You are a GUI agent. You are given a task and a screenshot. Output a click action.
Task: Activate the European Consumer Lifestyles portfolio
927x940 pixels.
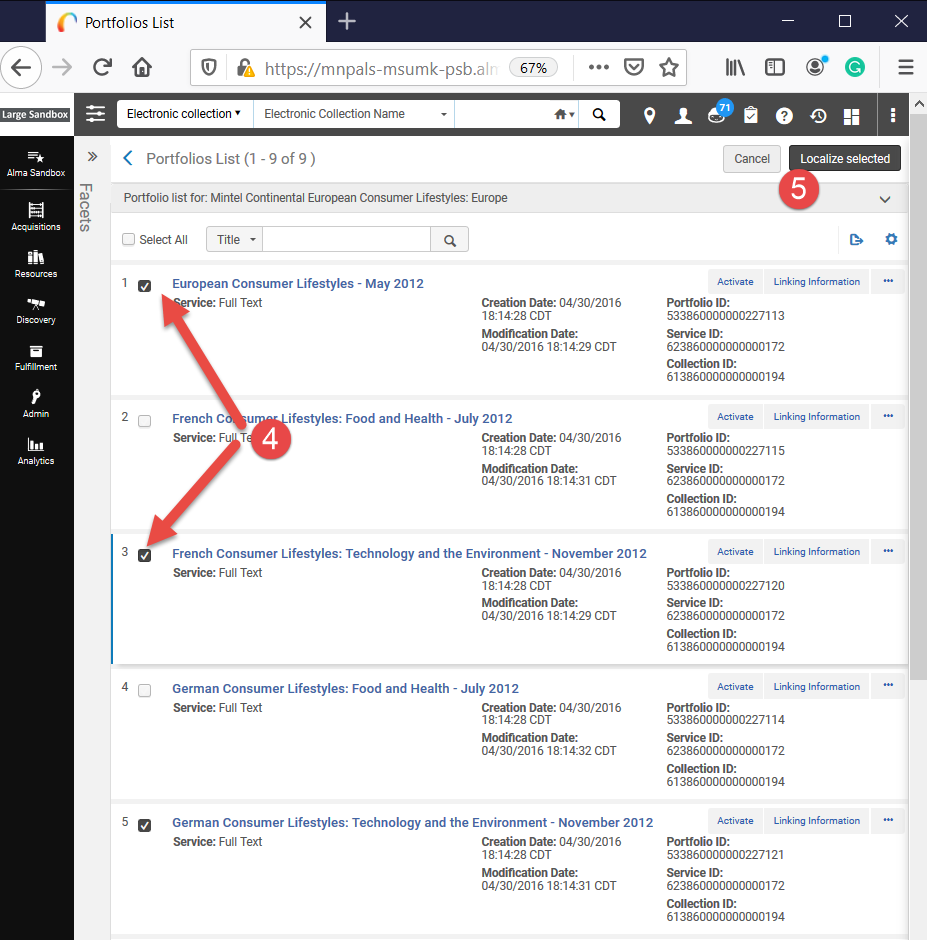tap(735, 282)
